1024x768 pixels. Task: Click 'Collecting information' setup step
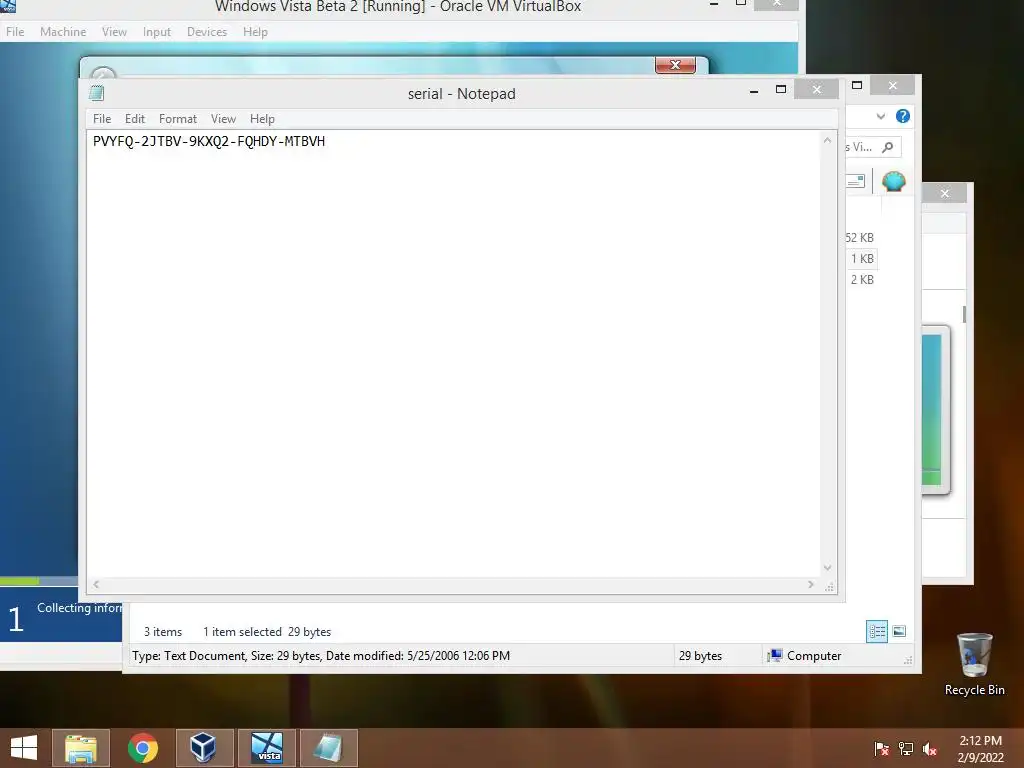79,608
